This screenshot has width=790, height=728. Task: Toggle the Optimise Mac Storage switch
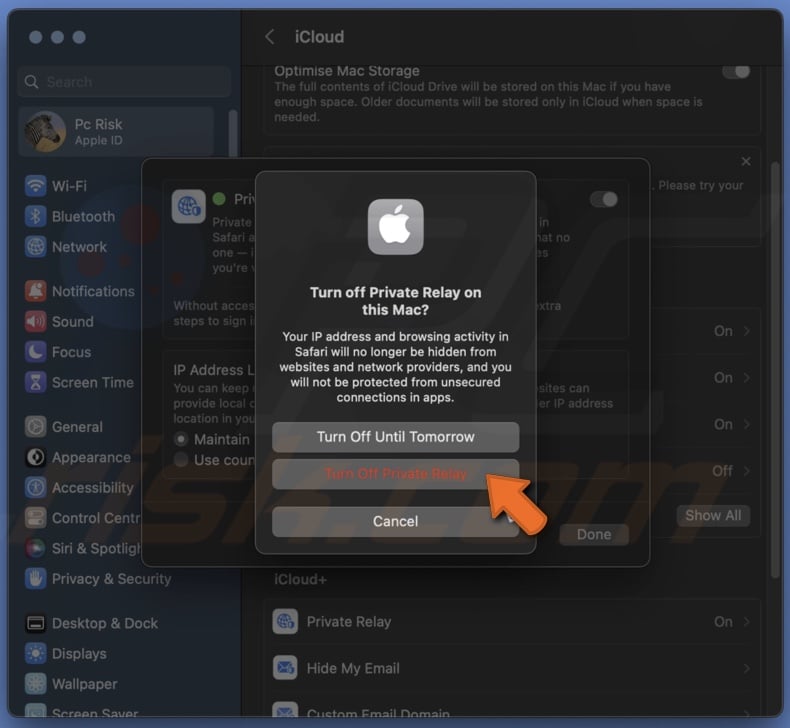click(x=736, y=72)
